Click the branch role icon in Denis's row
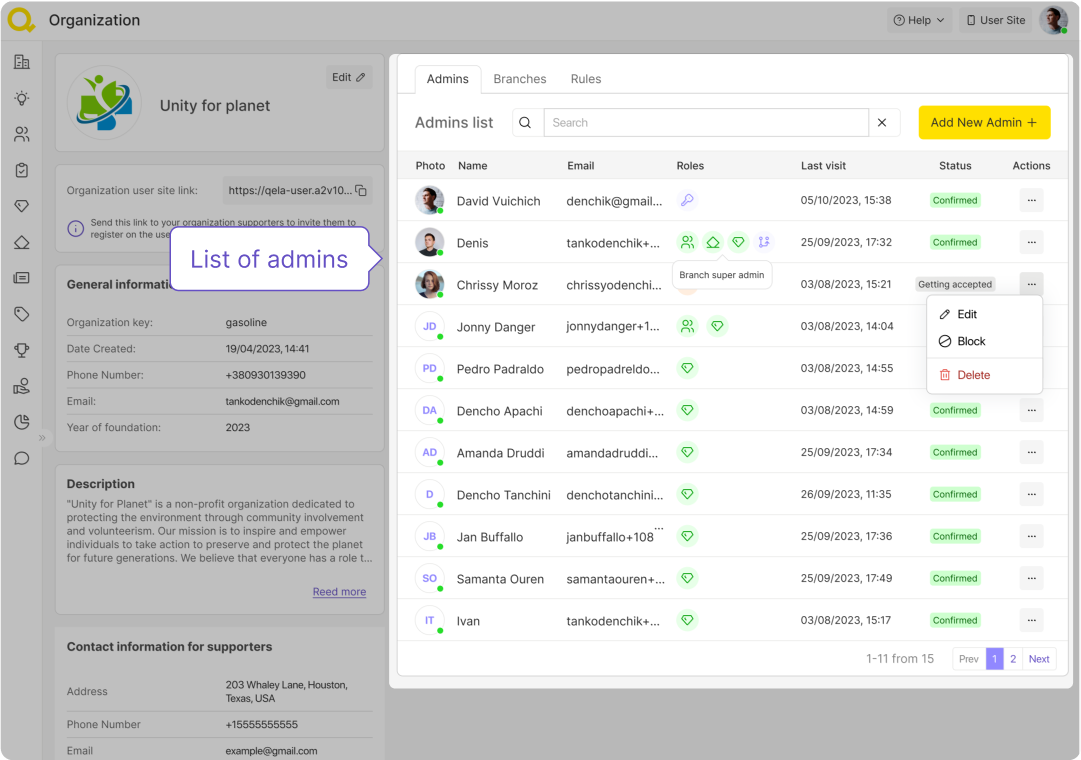The width and height of the screenshot is (1081, 760). (x=763, y=242)
